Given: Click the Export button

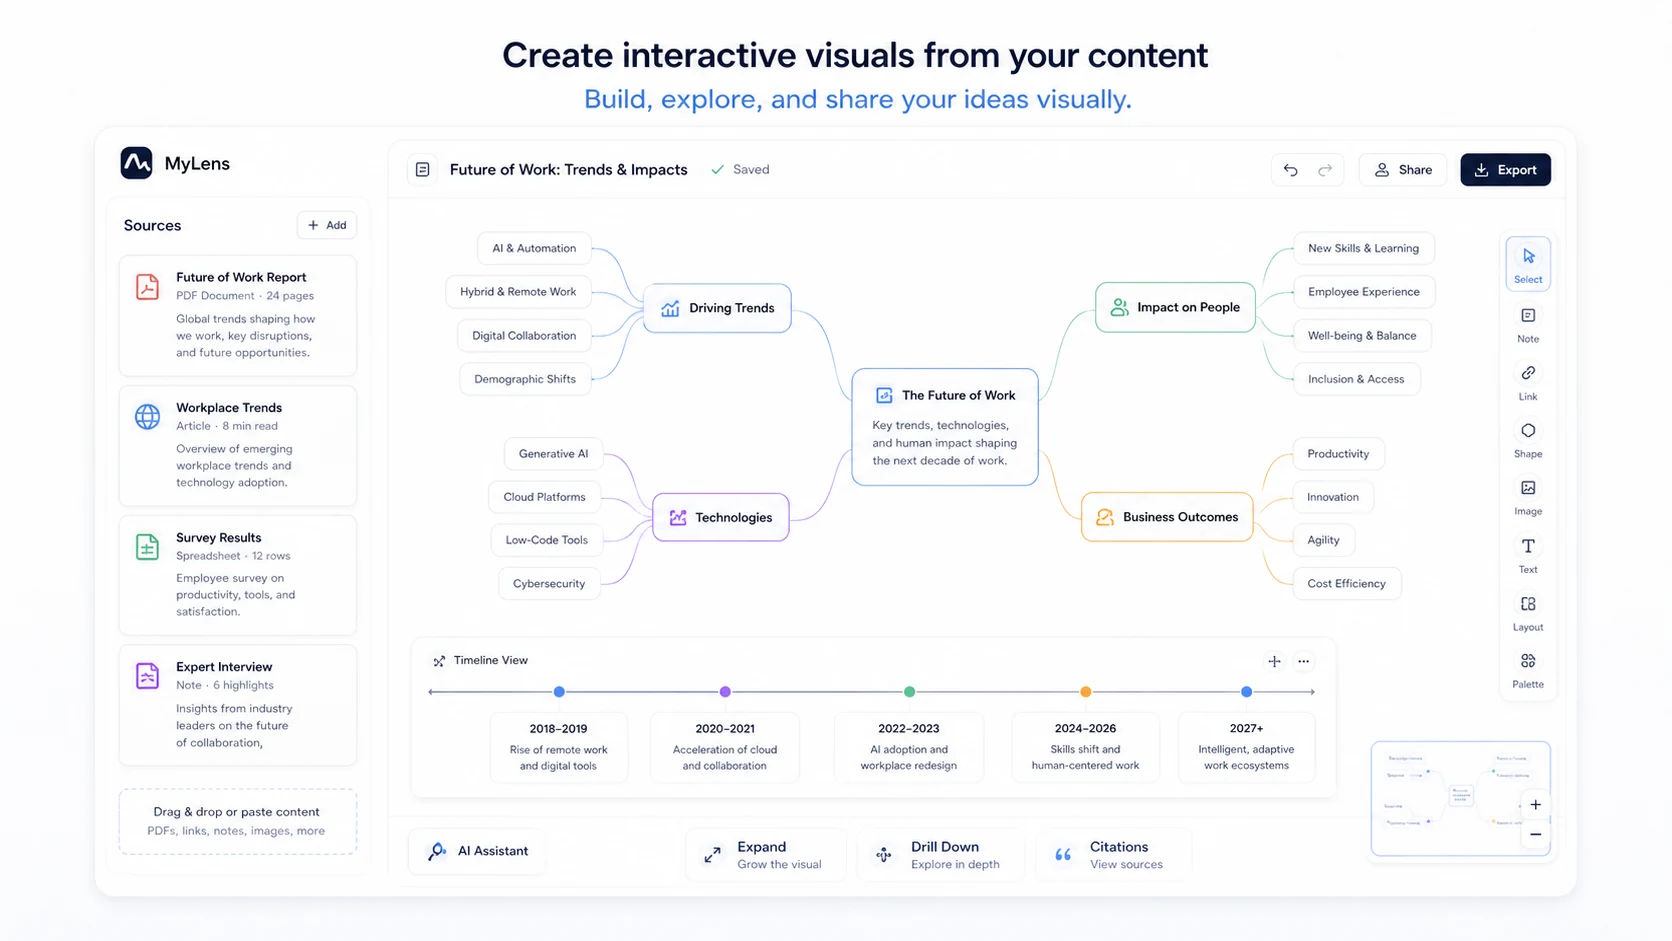Looking at the screenshot, I should [1505, 170].
